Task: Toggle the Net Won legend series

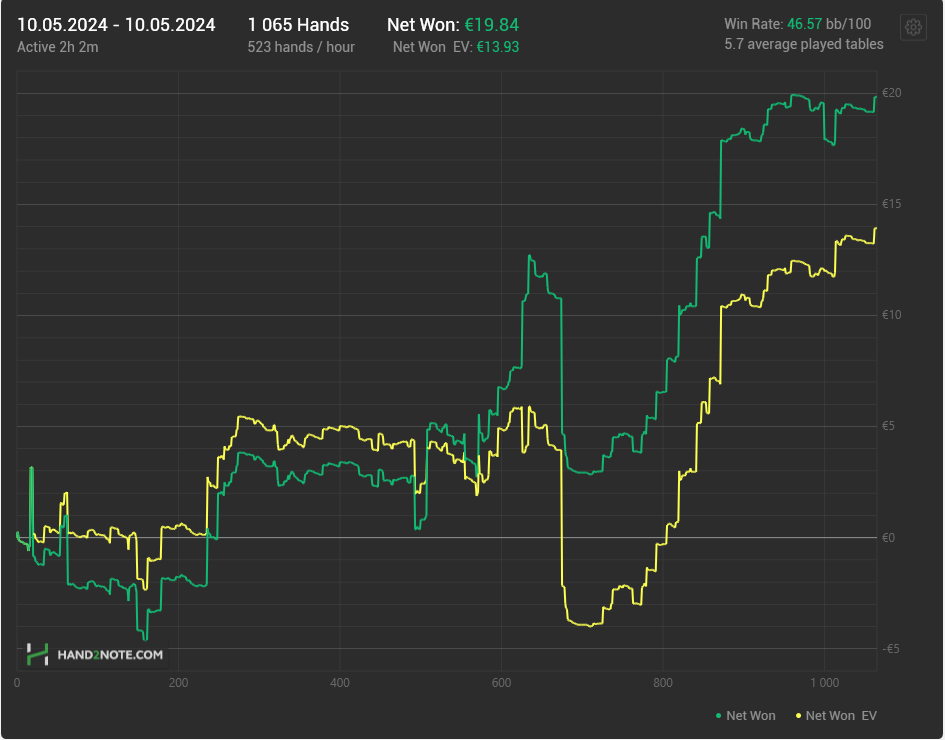Action: [x=746, y=715]
